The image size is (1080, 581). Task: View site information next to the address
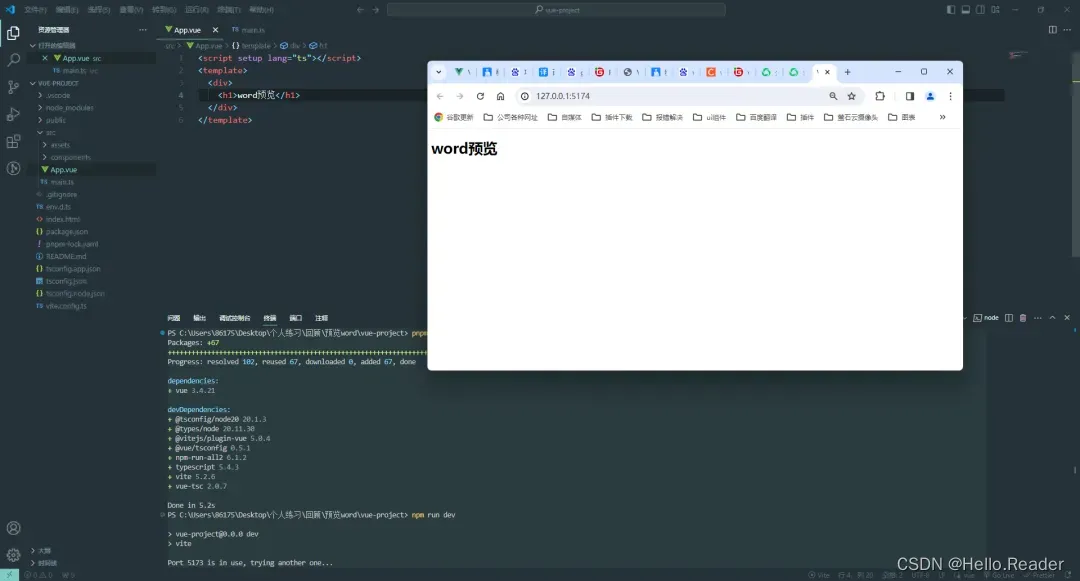[x=525, y=96]
